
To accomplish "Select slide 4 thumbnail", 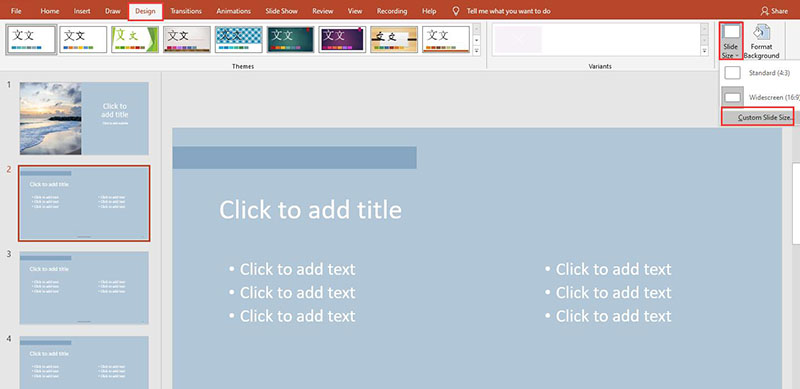I will click(x=84, y=362).
